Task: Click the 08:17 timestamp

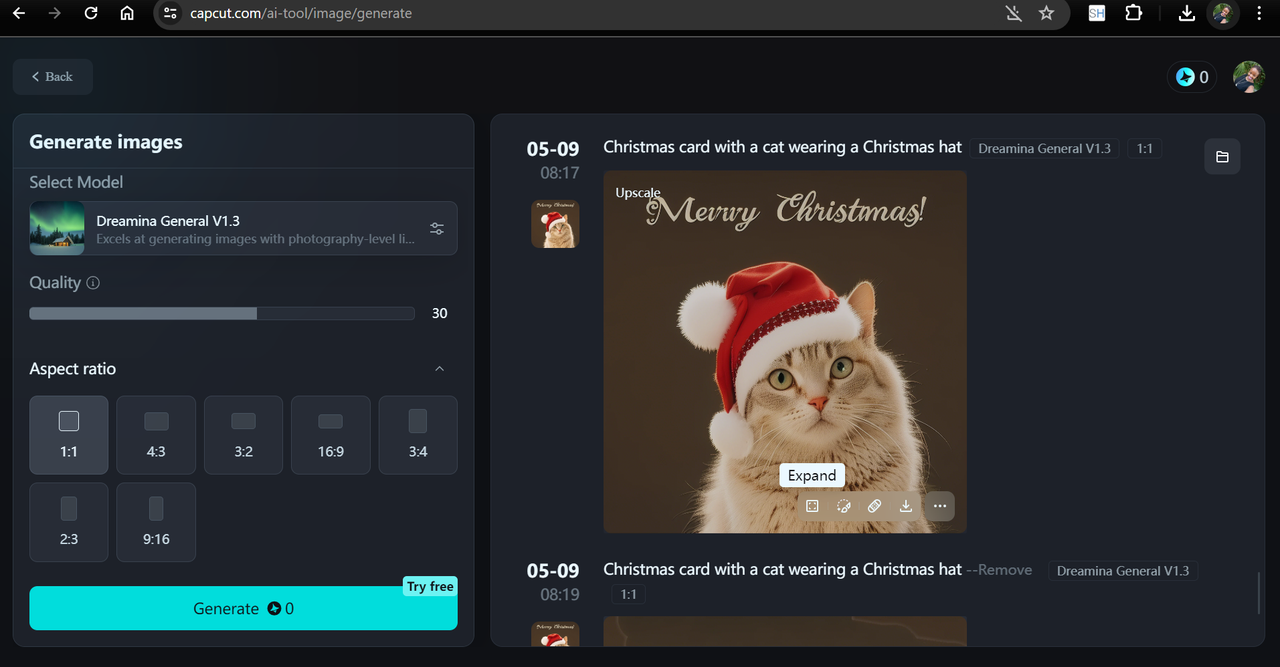Action: tap(559, 173)
